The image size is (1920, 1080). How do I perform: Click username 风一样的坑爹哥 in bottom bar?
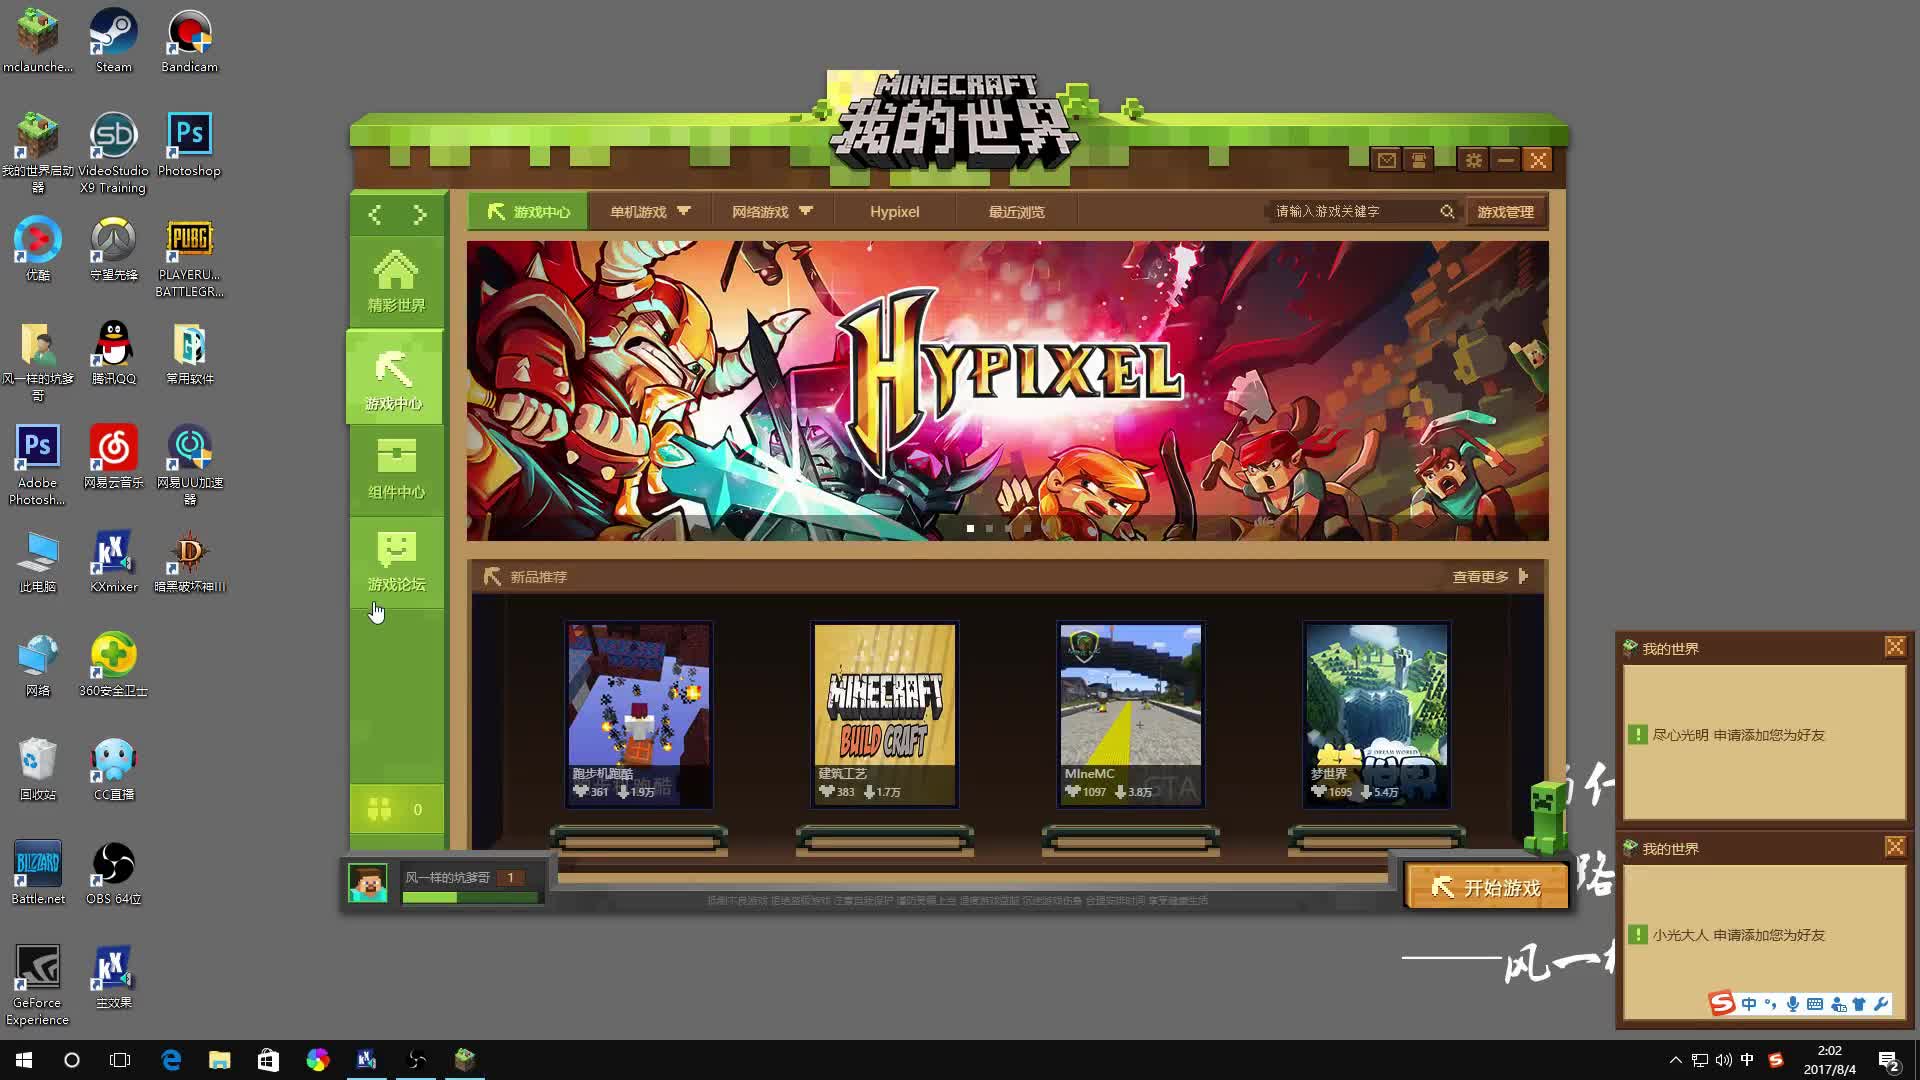[x=447, y=877]
